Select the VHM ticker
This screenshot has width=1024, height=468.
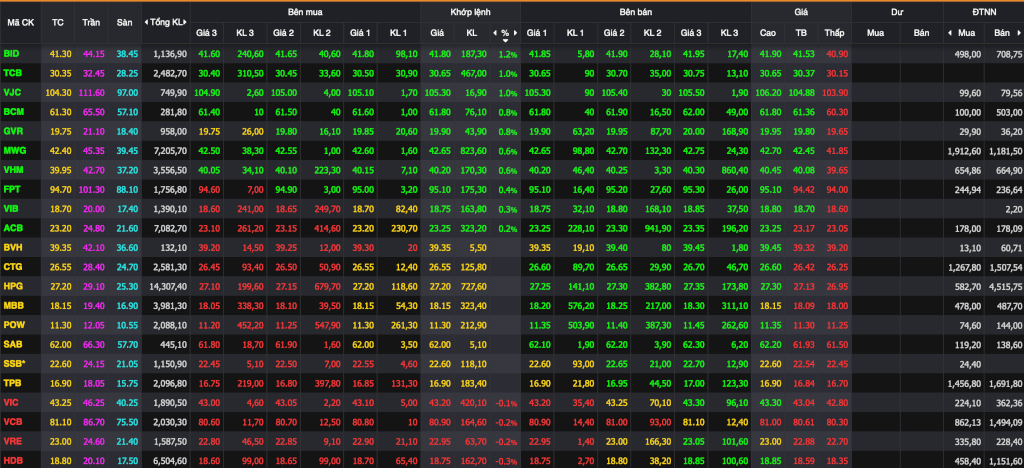pos(13,170)
